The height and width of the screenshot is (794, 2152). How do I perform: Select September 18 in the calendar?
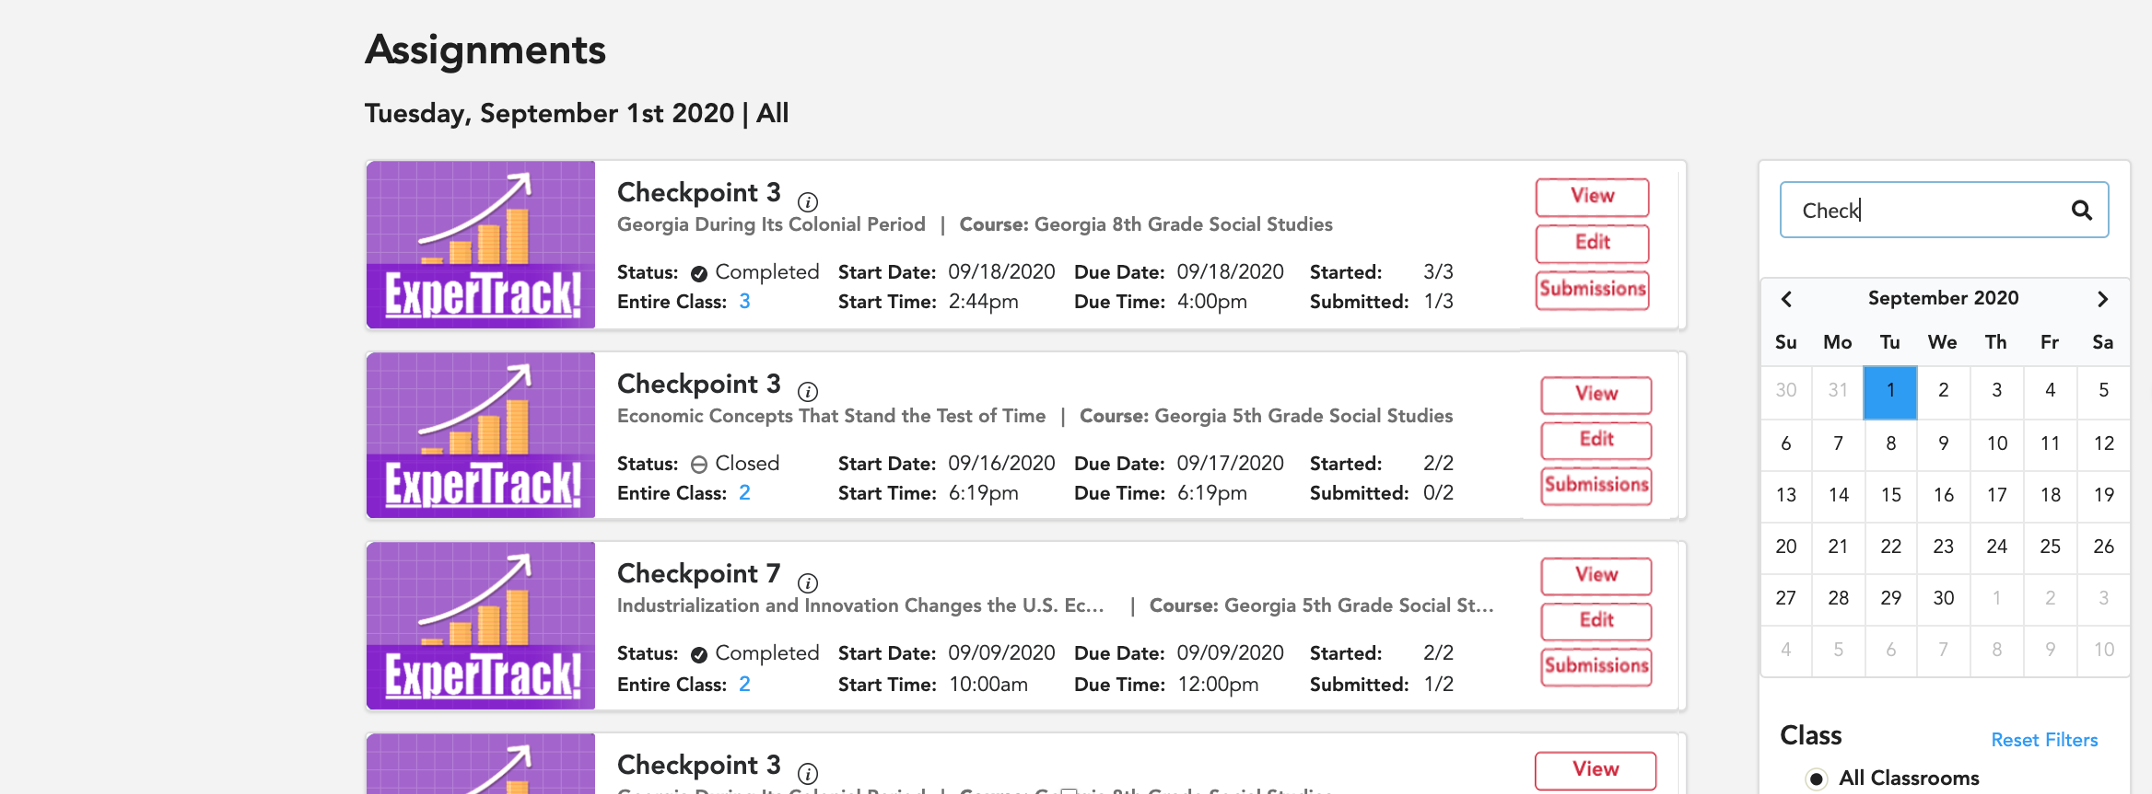coord(2050,495)
